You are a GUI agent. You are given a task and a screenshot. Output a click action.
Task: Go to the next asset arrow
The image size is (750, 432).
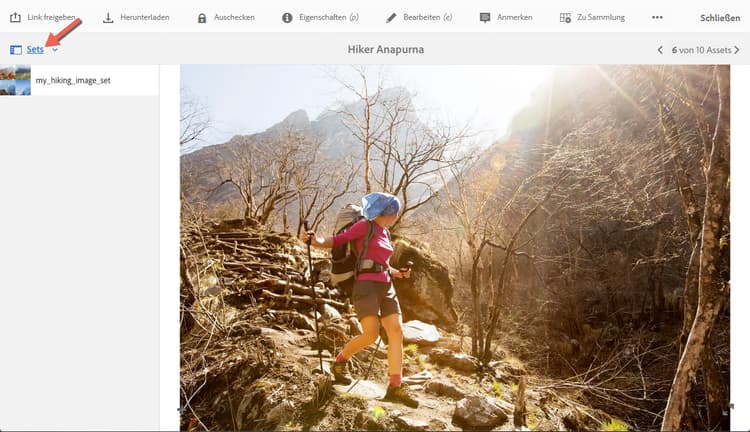click(737, 50)
